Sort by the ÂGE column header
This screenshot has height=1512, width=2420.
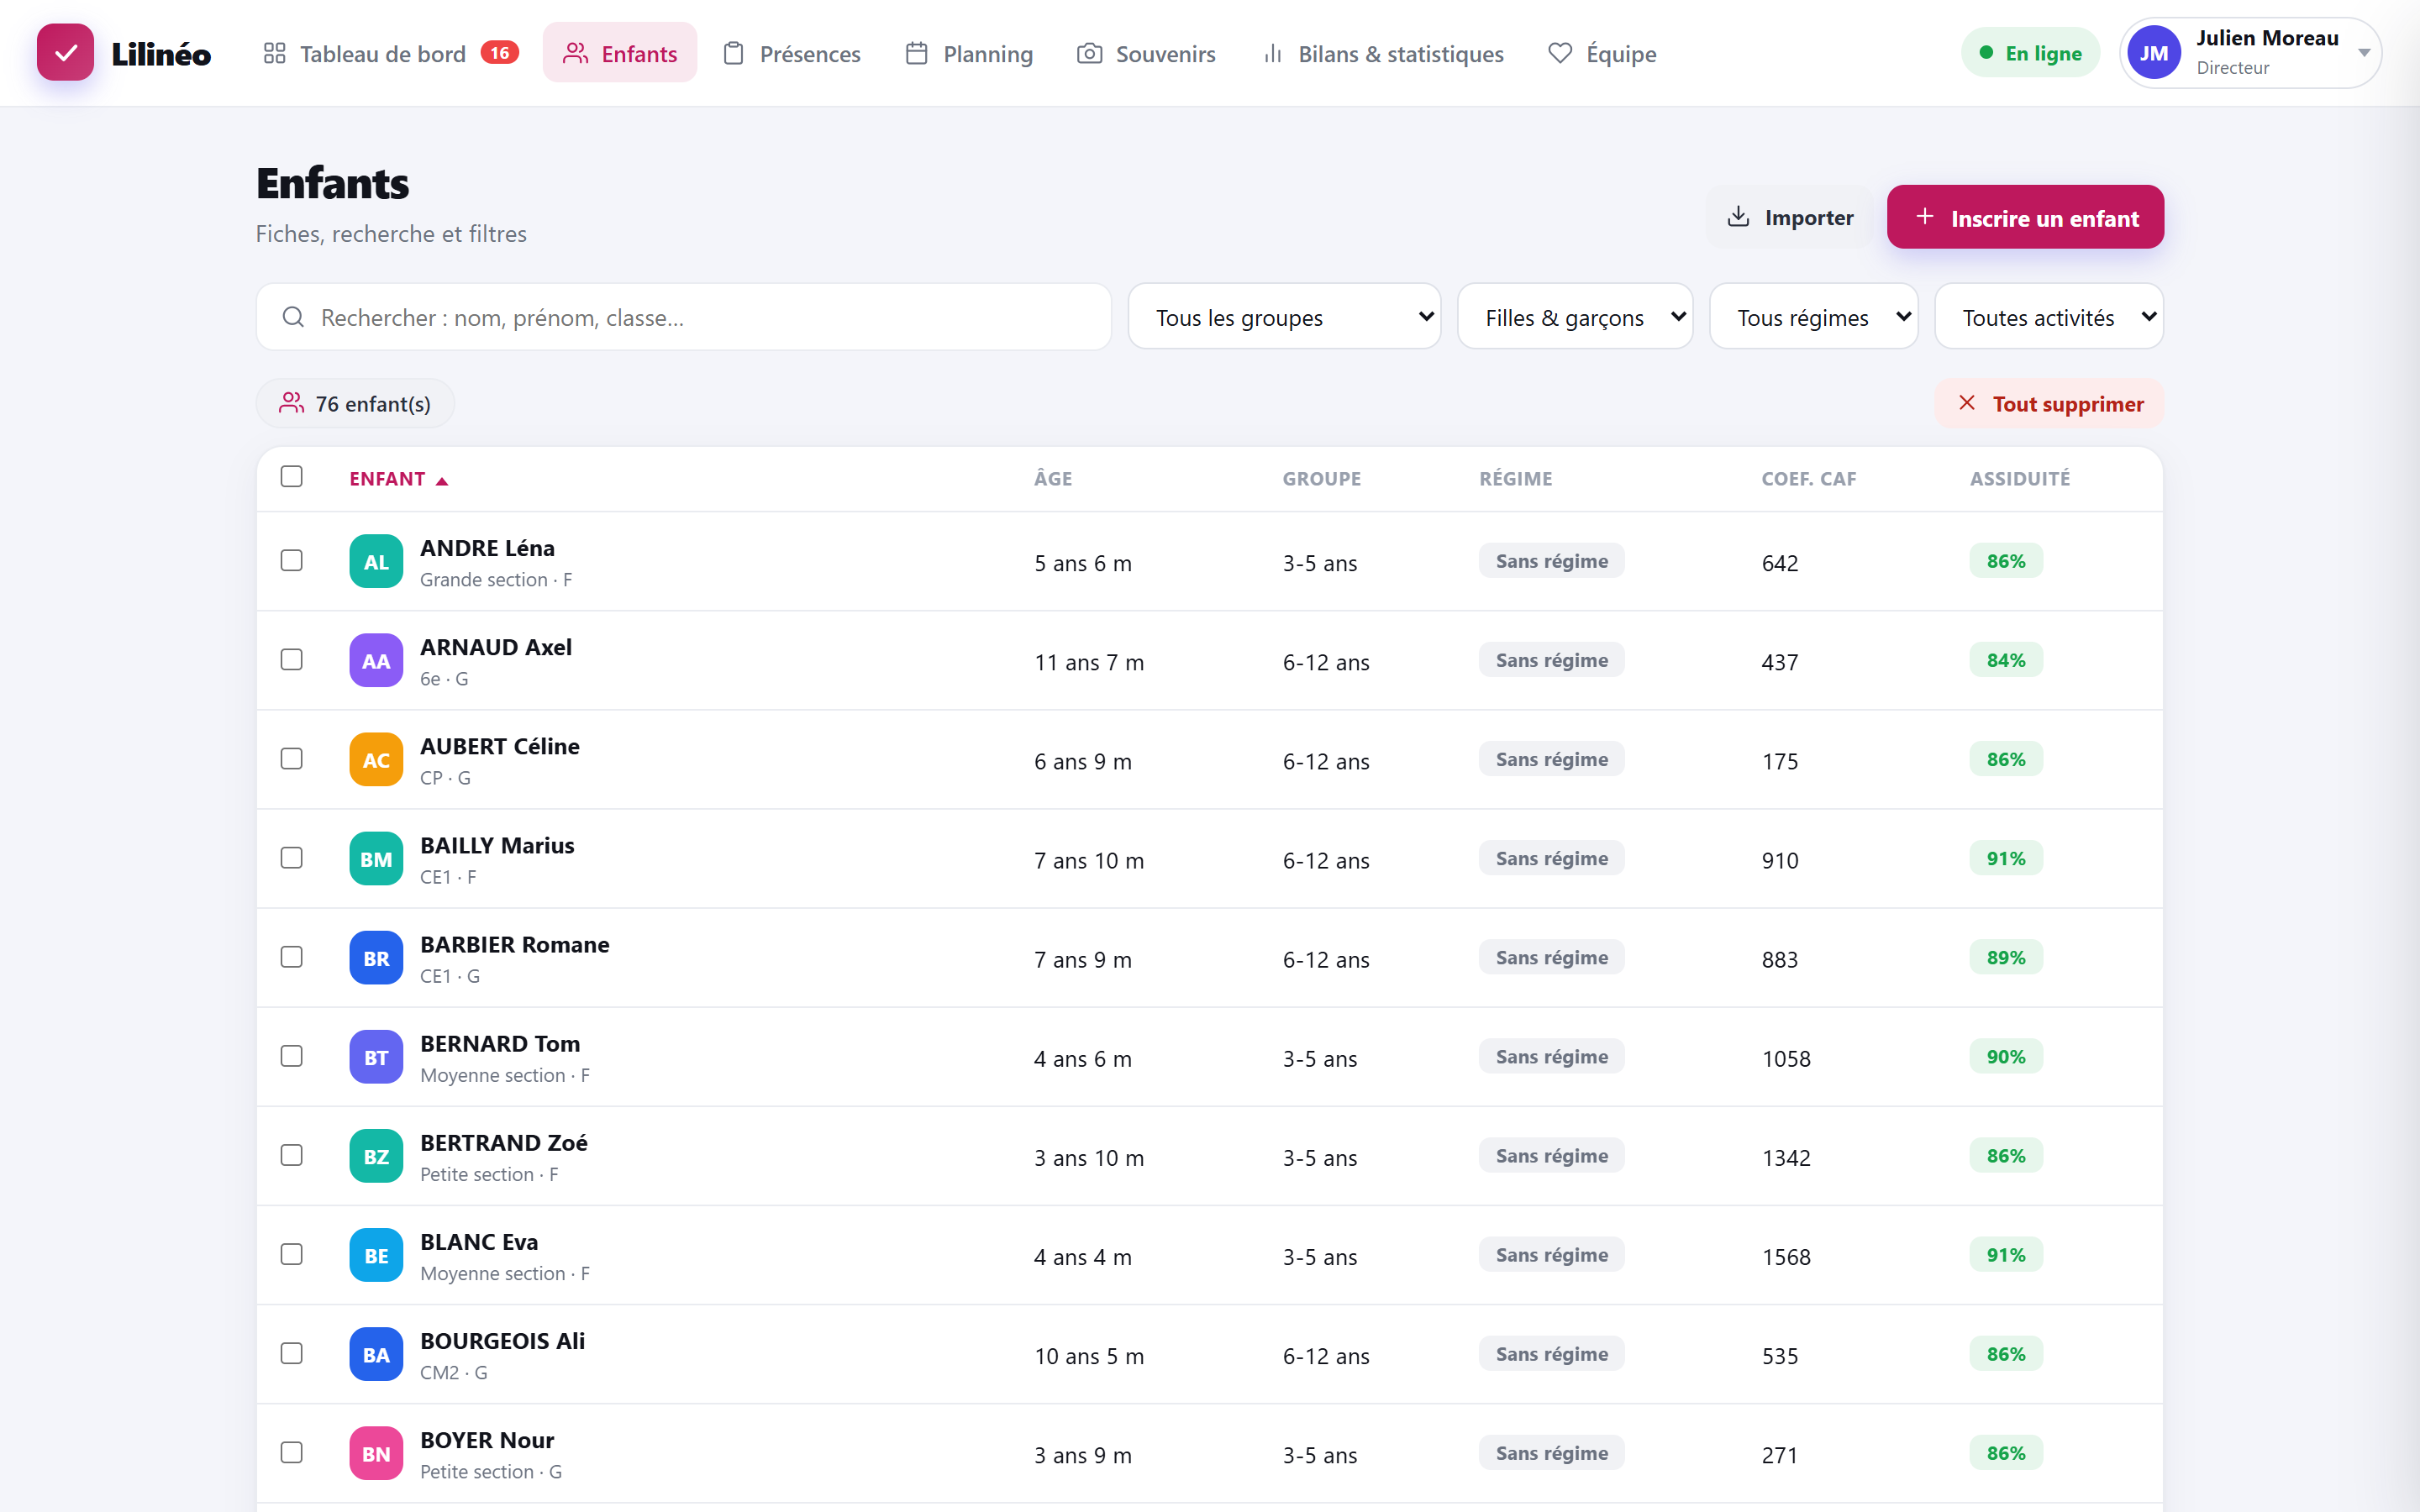coord(1053,479)
